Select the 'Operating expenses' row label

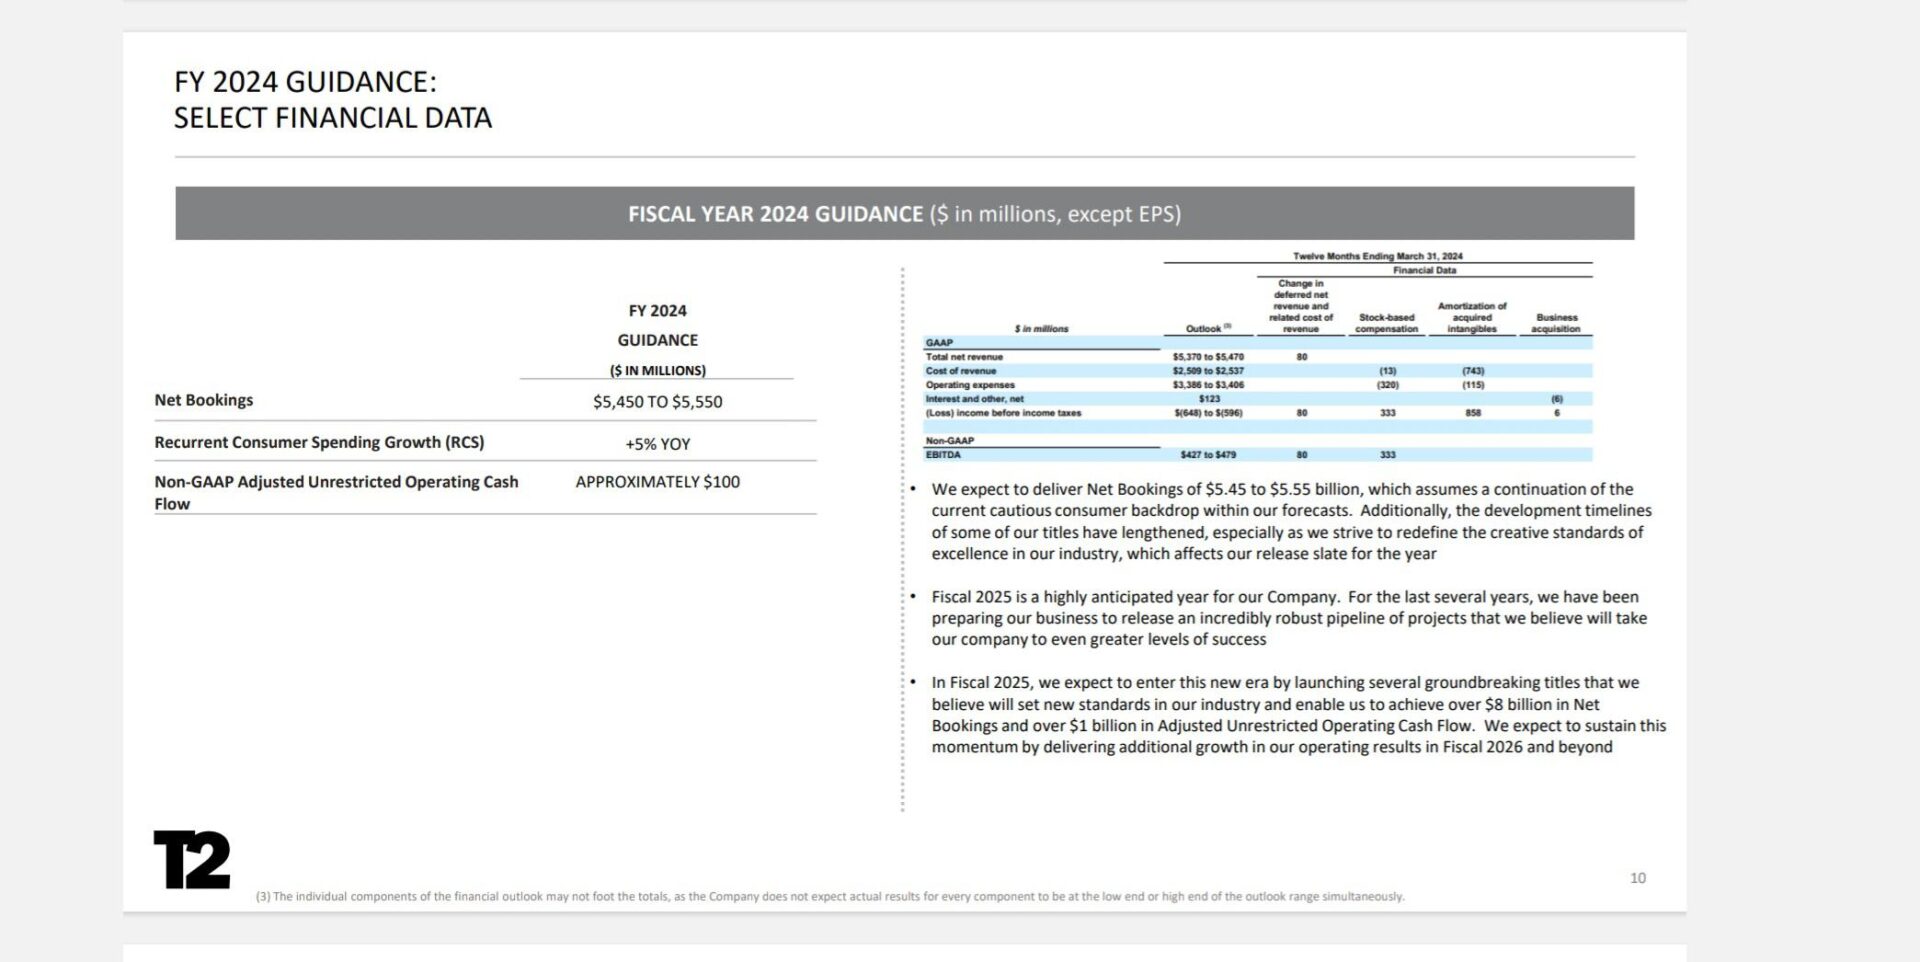point(969,385)
